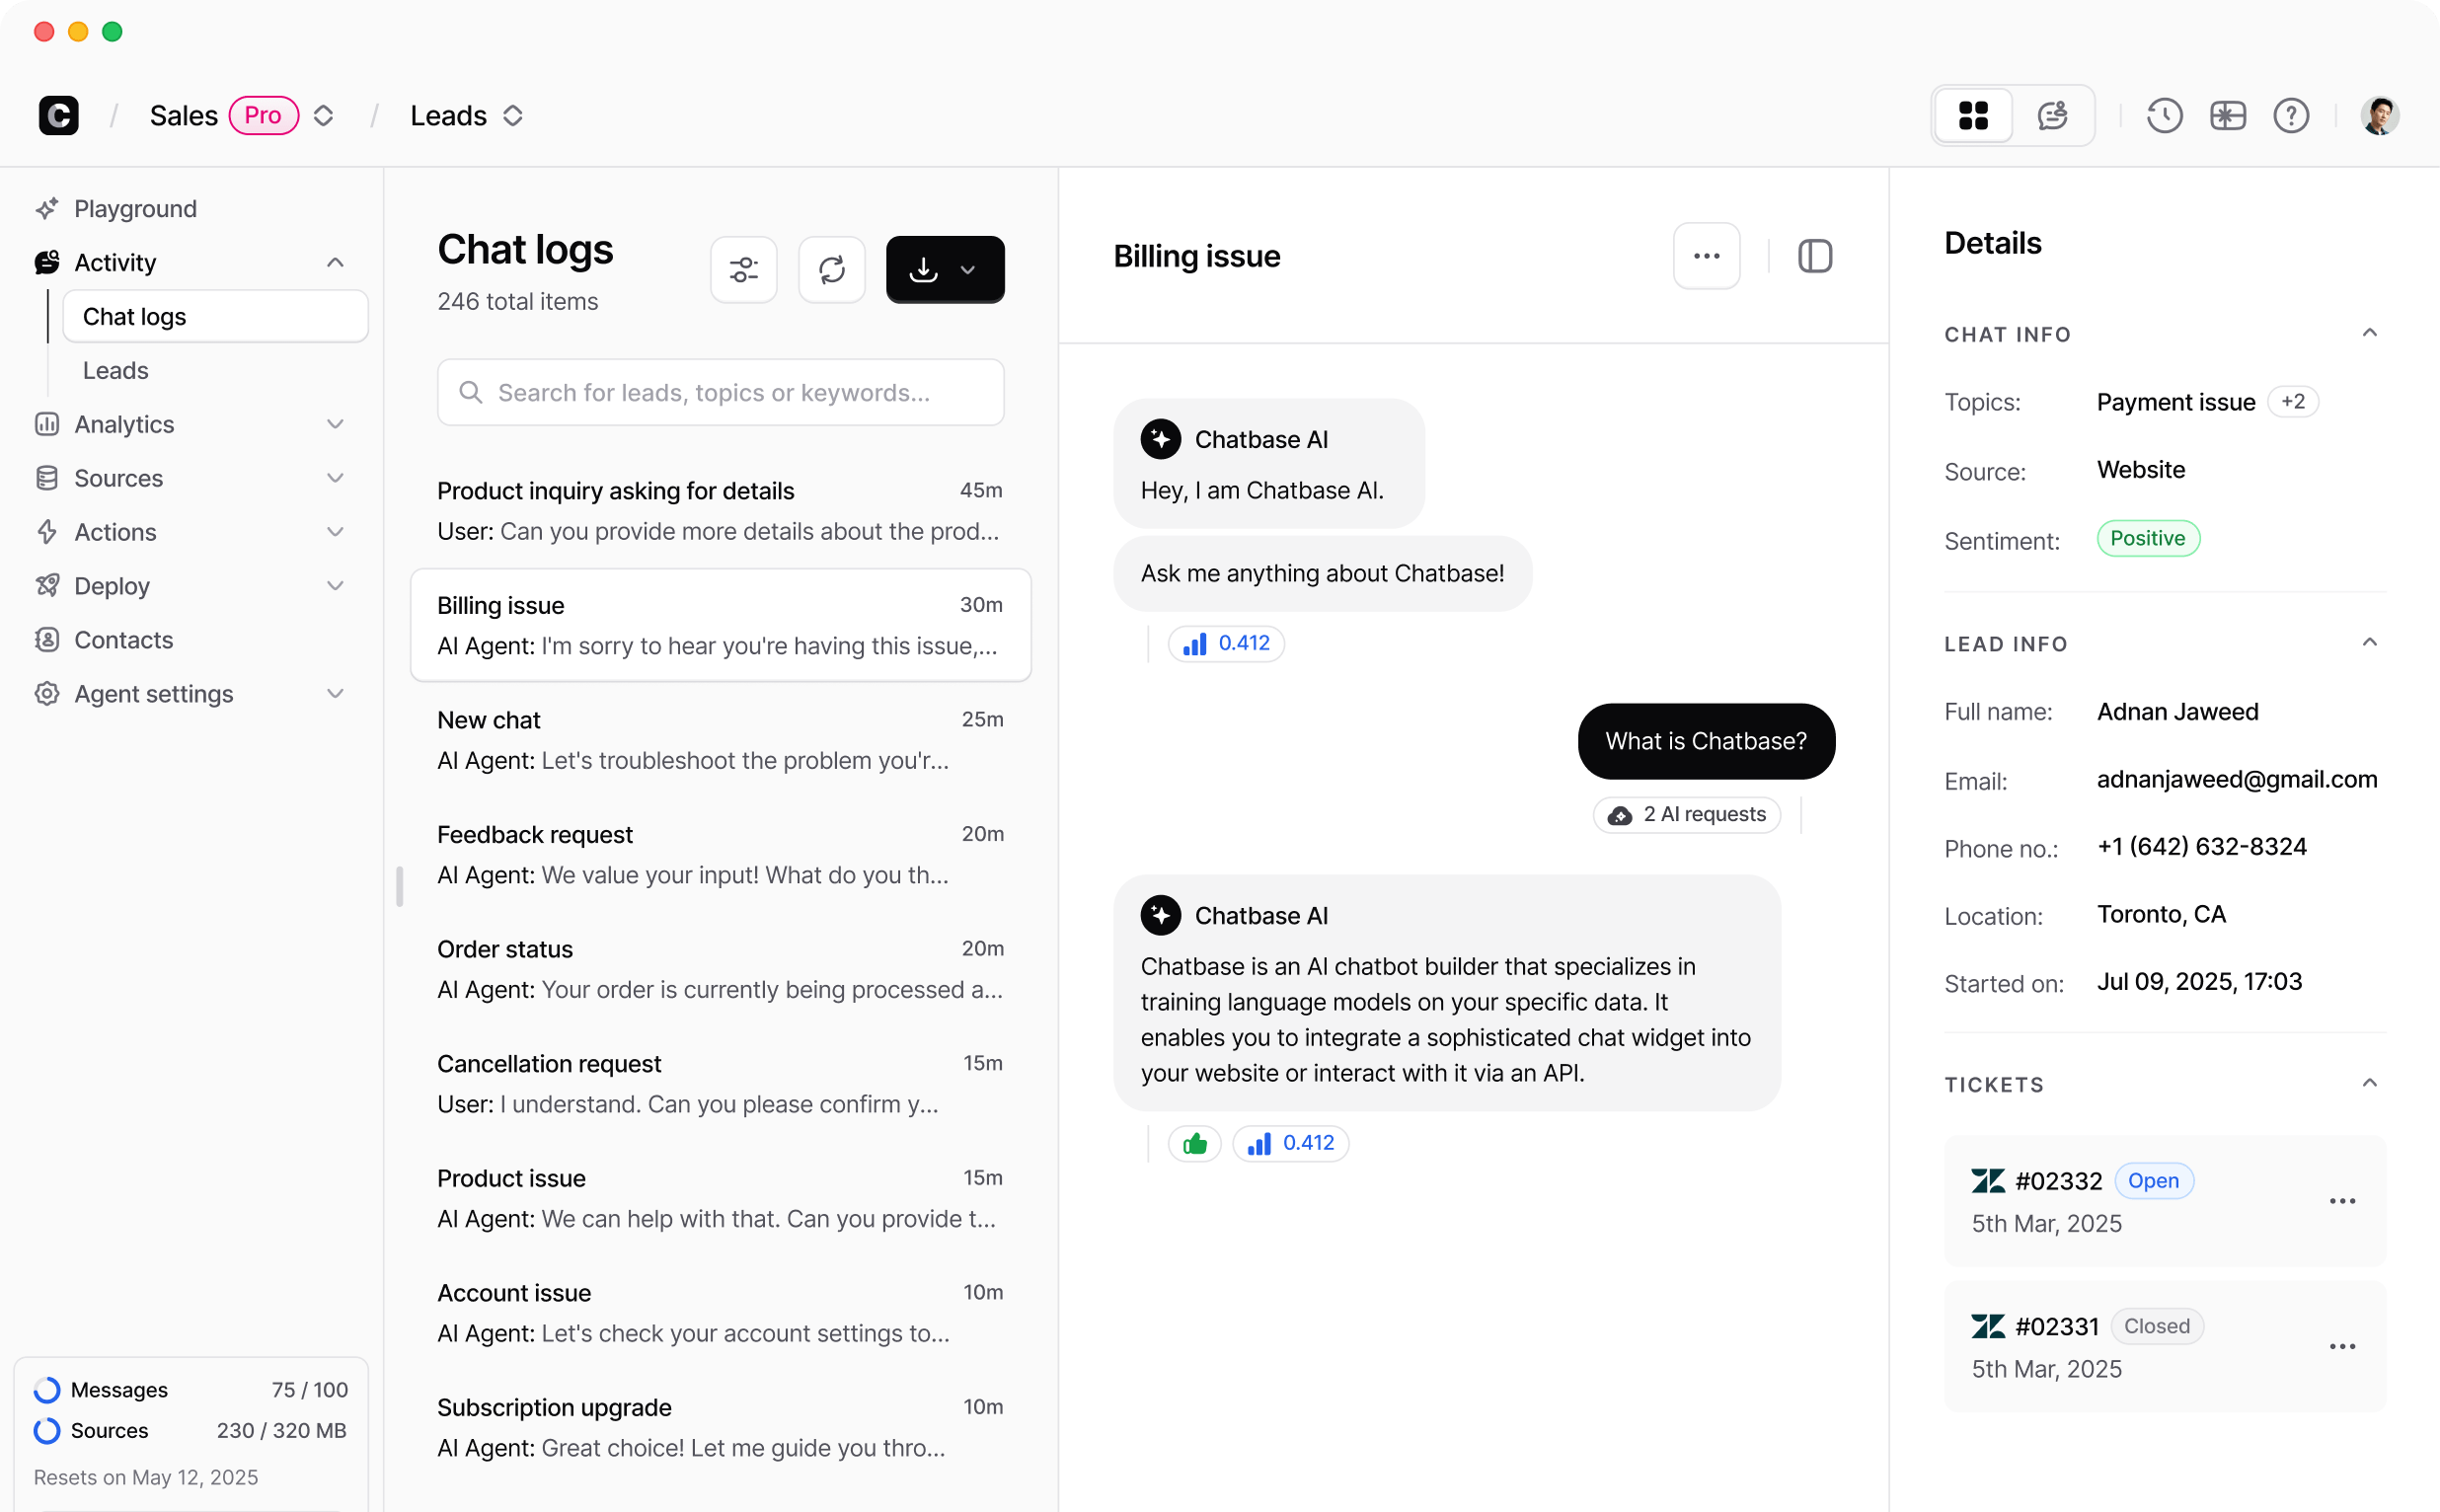Image resolution: width=2440 pixels, height=1512 pixels.
Task: Open more options for the Billing issue chat
Action: pos(1706,255)
